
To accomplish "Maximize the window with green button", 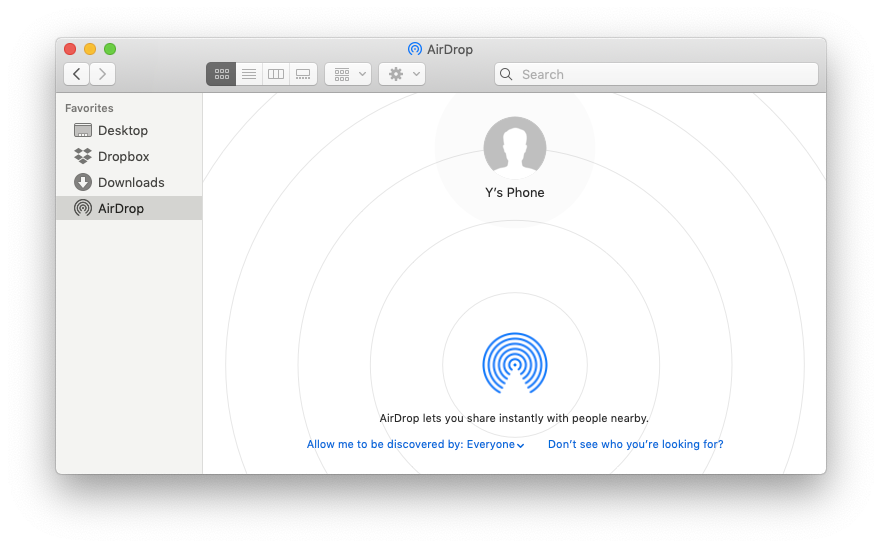I will pyautogui.click(x=110, y=49).
